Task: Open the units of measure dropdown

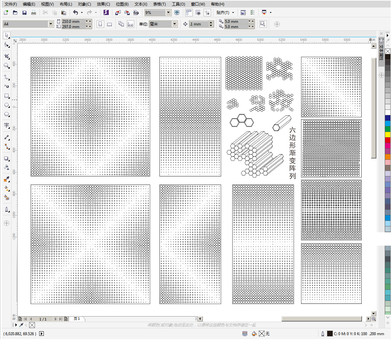Action: click(x=163, y=24)
